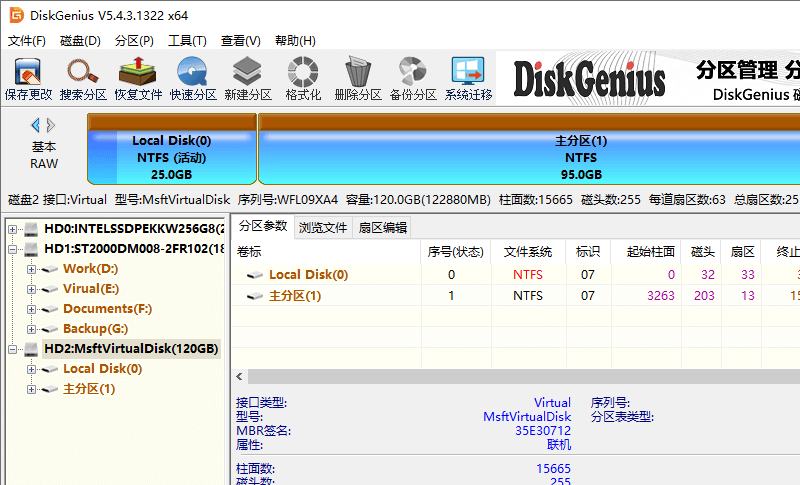Open the 帮助(H) menu
Screen dimensions: 800x485
click(295, 41)
